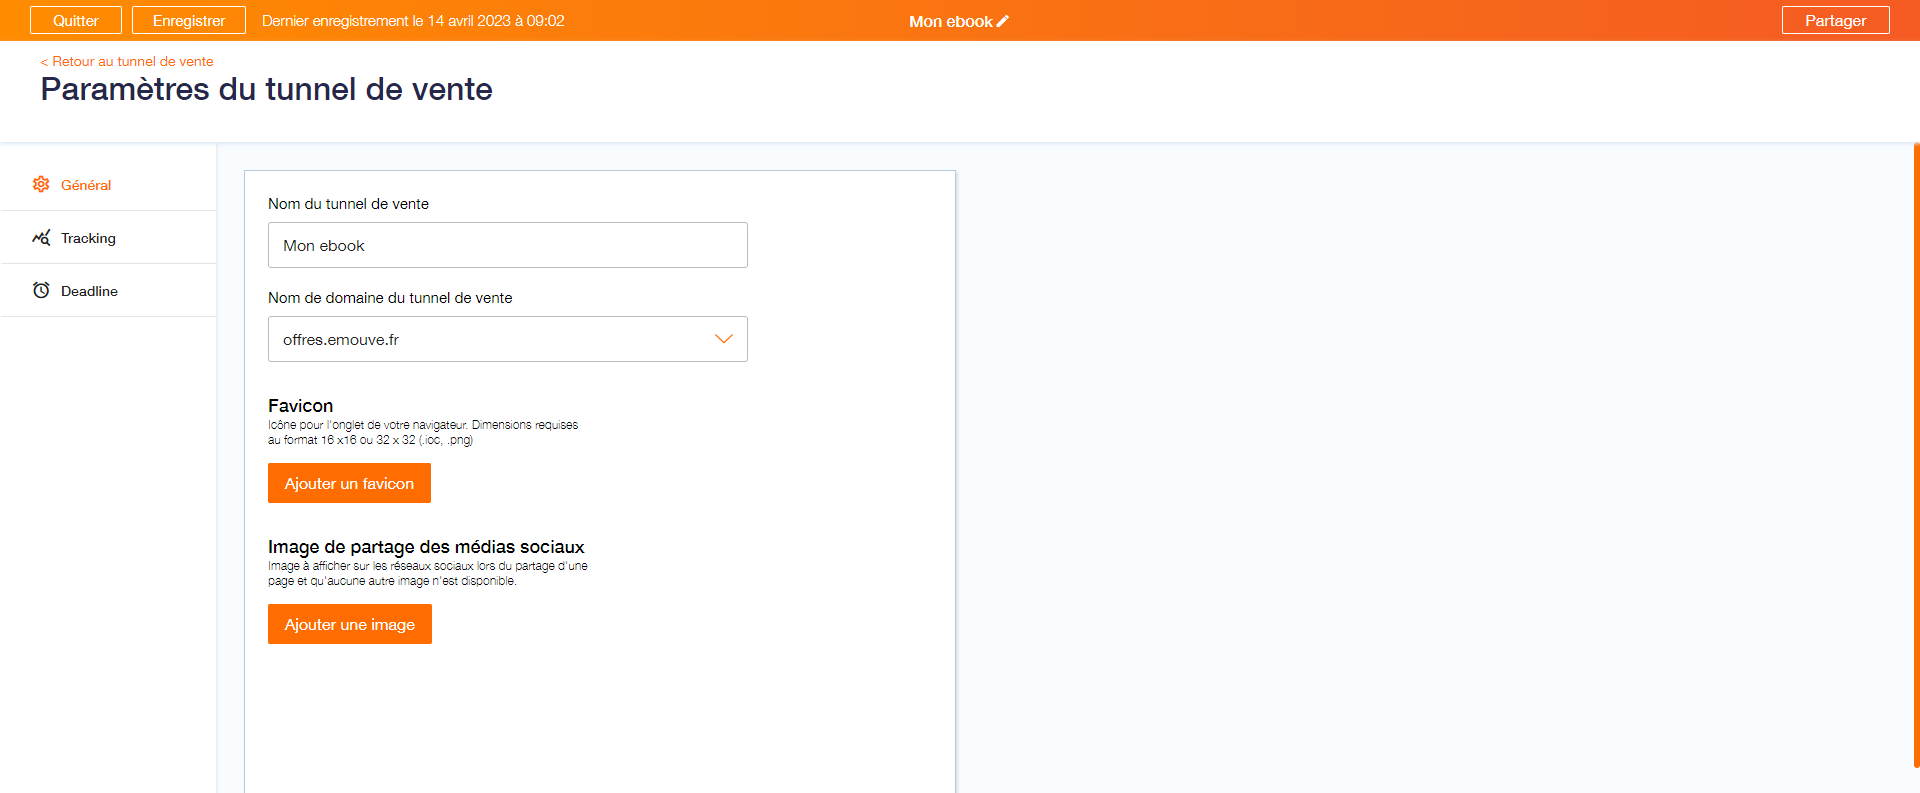Click the Deadline alarm clock icon

(x=41, y=290)
